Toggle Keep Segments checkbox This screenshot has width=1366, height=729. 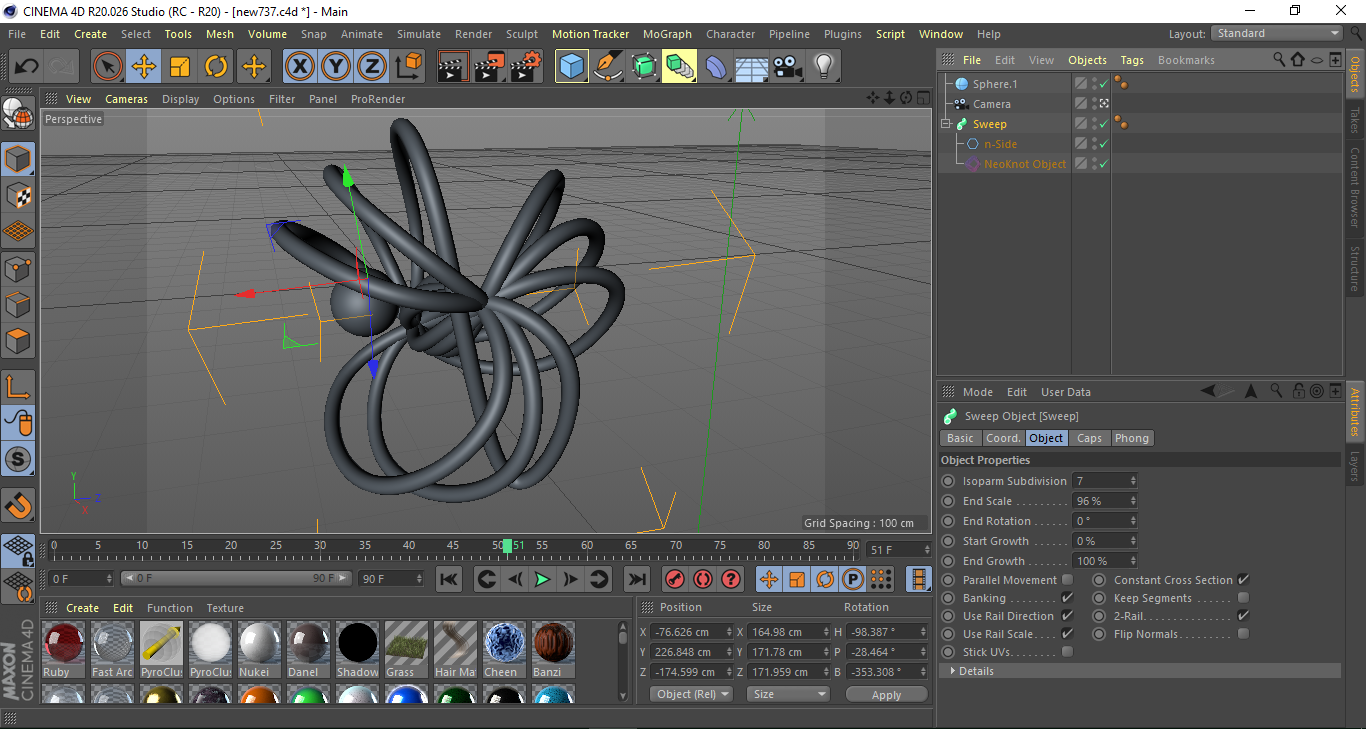(1243, 598)
